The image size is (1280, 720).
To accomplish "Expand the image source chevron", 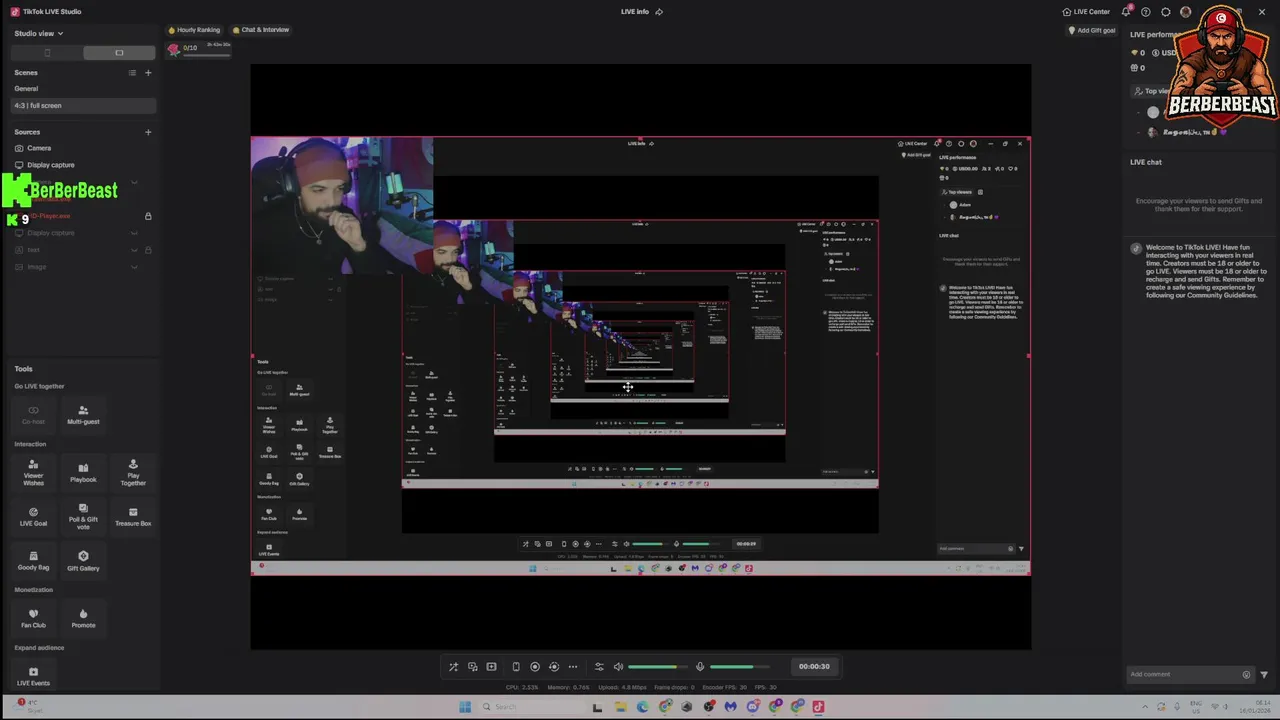I will click(134, 267).
